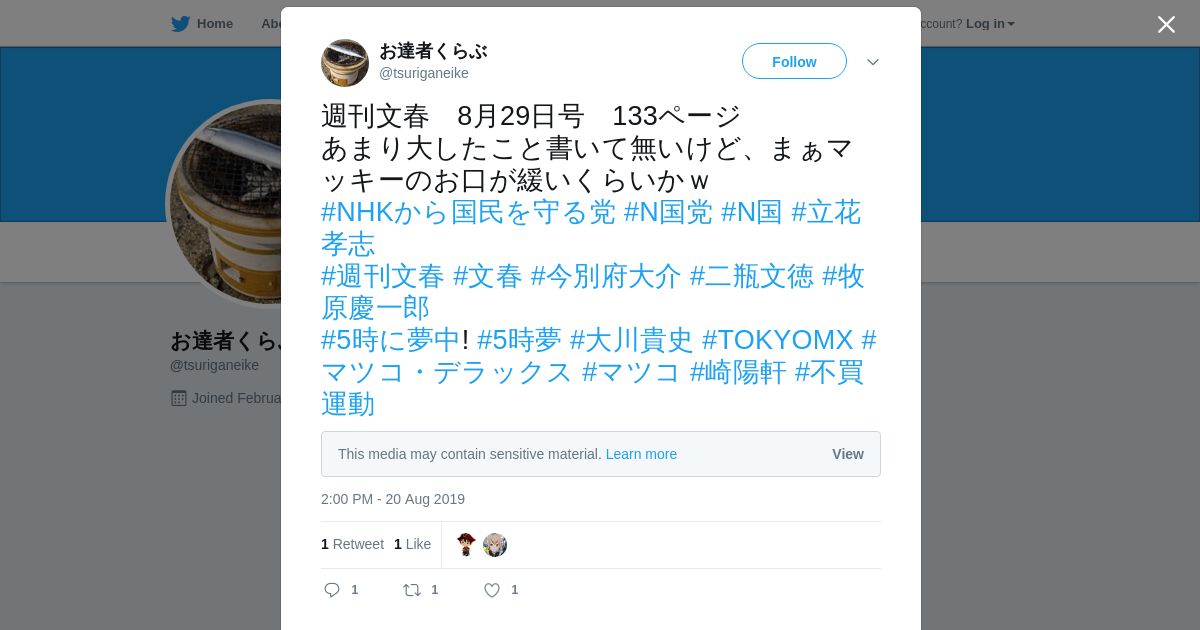Expand the tweet options chevron

873,62
